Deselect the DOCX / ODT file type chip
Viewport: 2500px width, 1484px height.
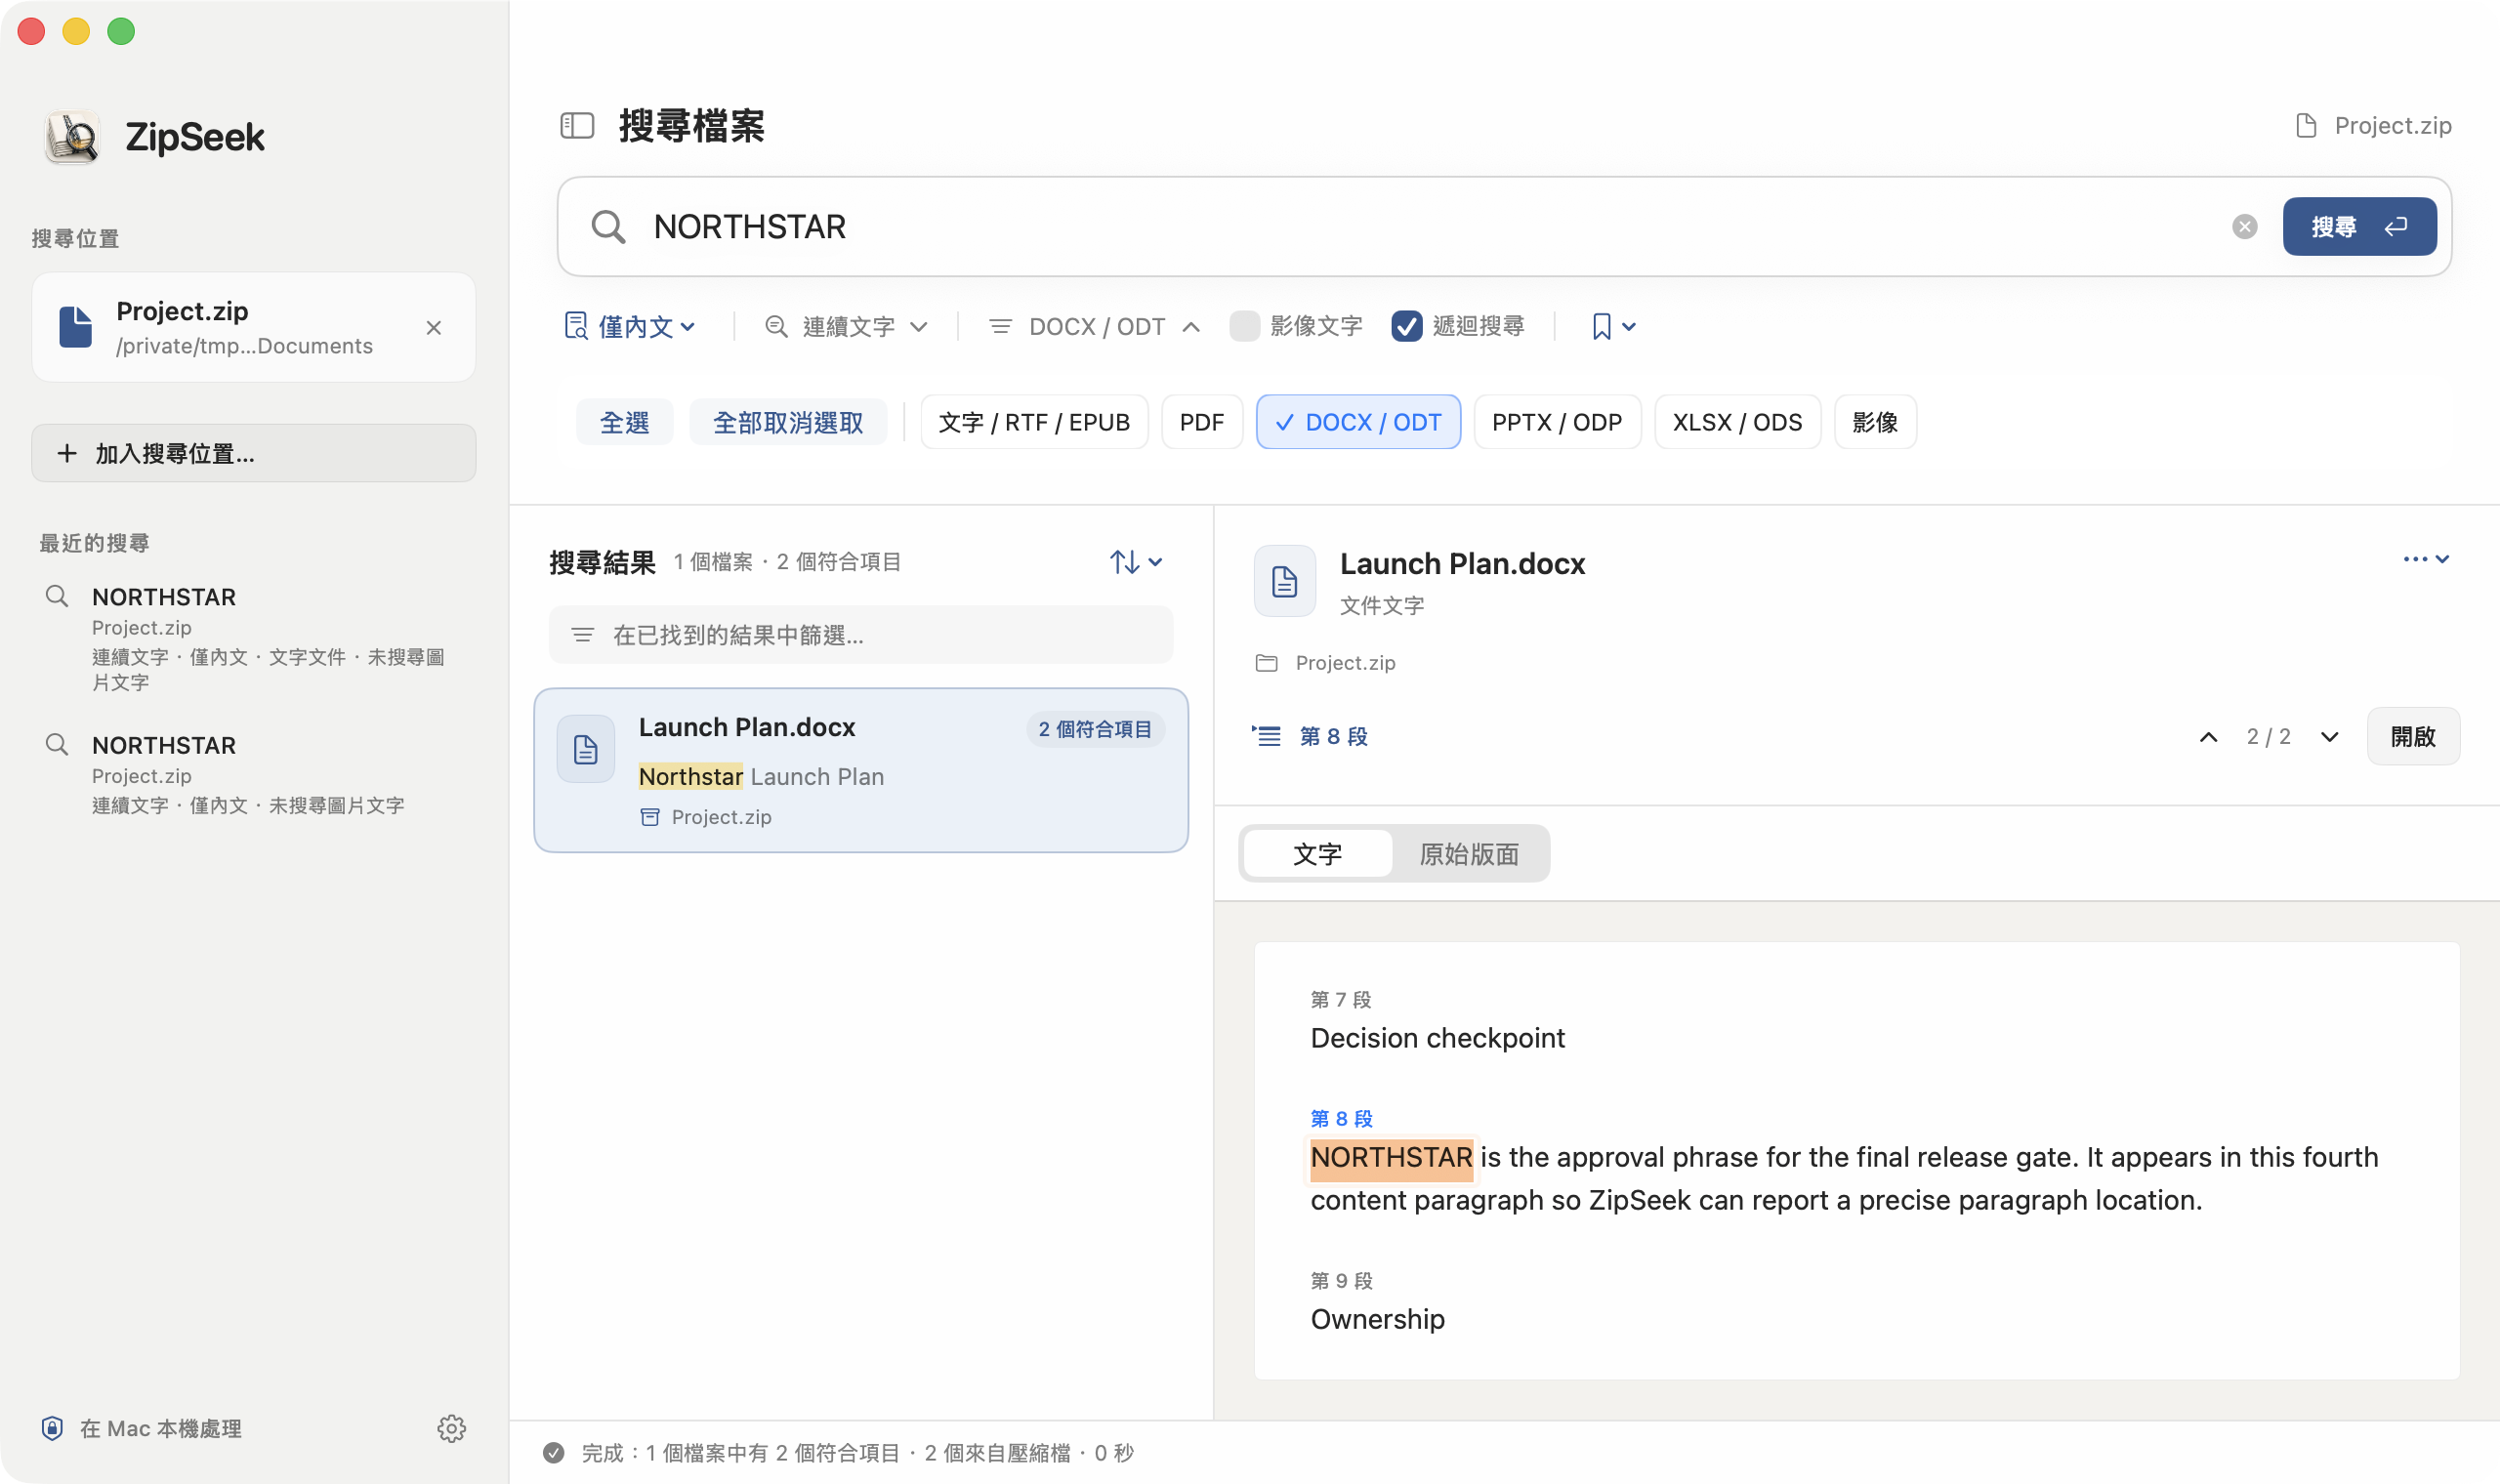(x=1358, y=423)
